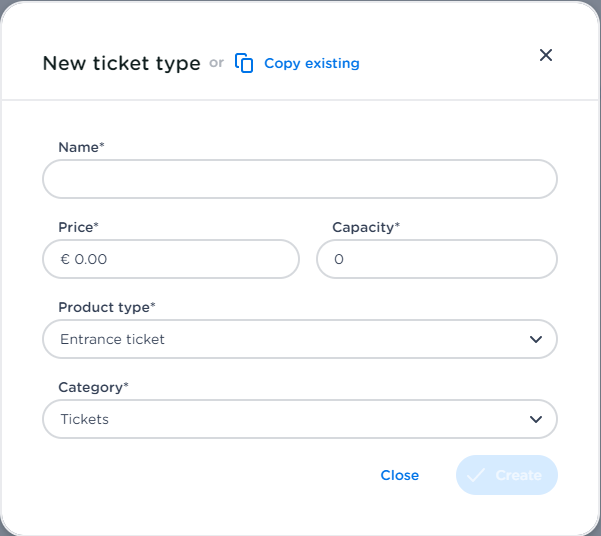Click the Create button

(x=507, y=475)
